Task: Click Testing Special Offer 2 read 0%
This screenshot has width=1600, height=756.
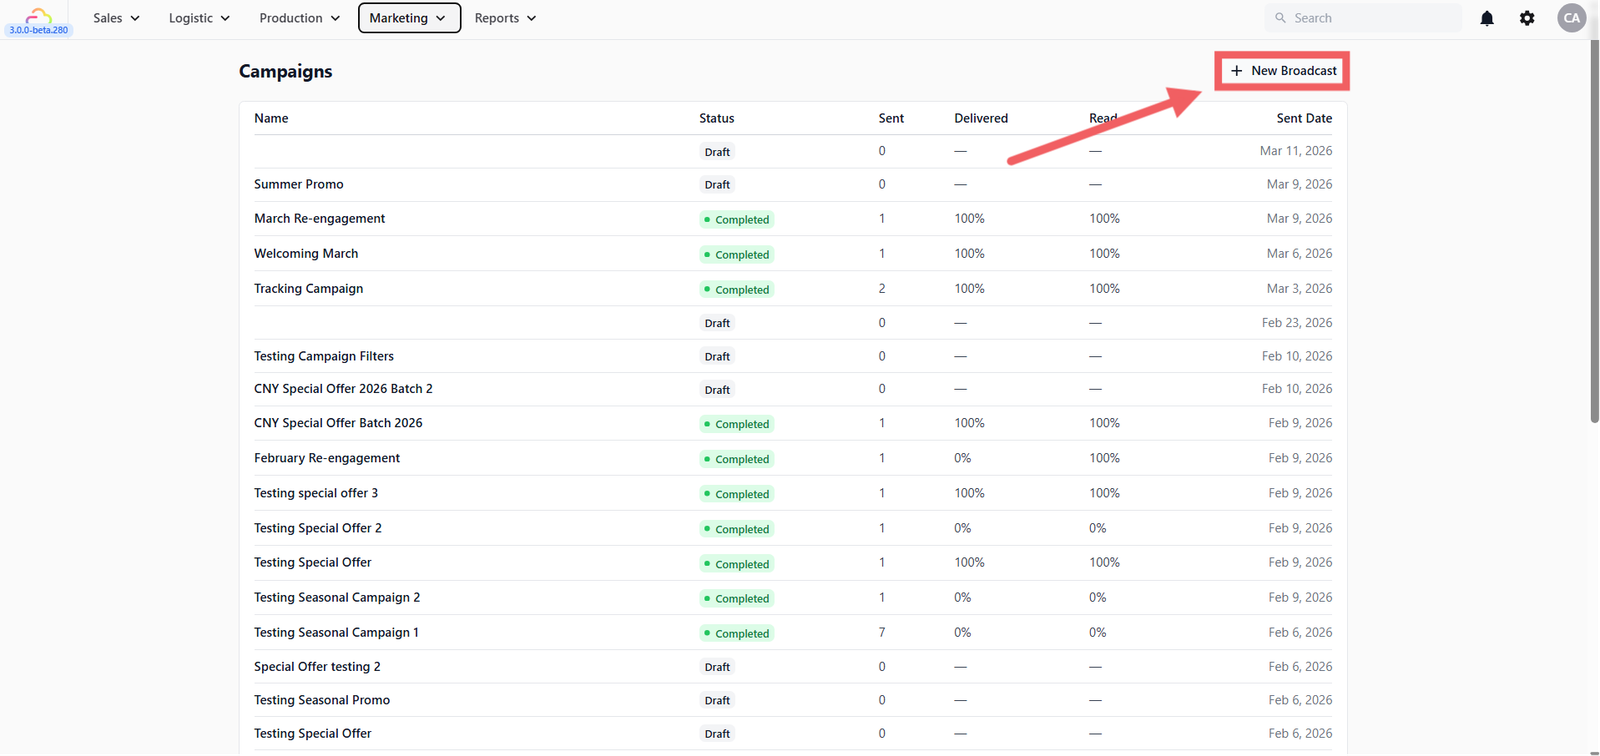Action: point(1097,528)
